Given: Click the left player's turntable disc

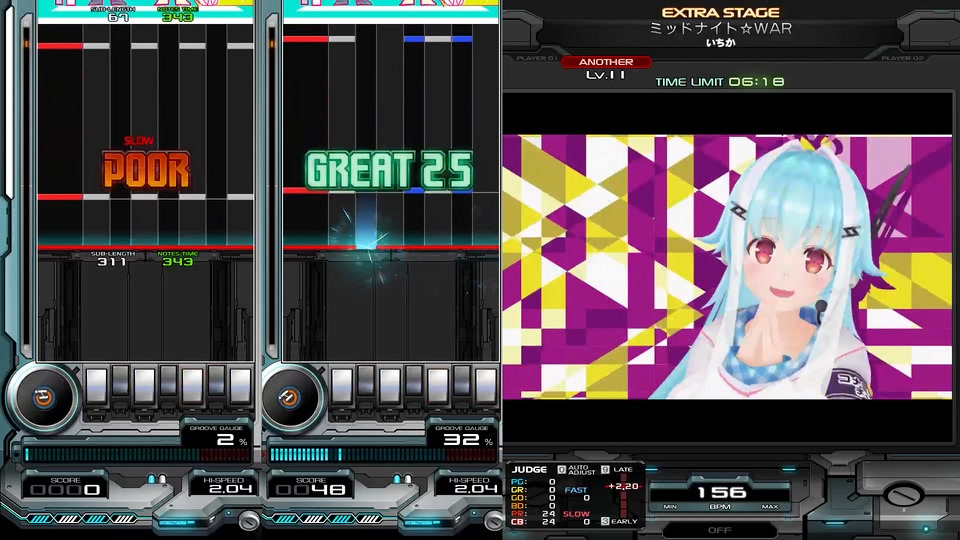Looking at the screenshot, I should coord(43,398).
